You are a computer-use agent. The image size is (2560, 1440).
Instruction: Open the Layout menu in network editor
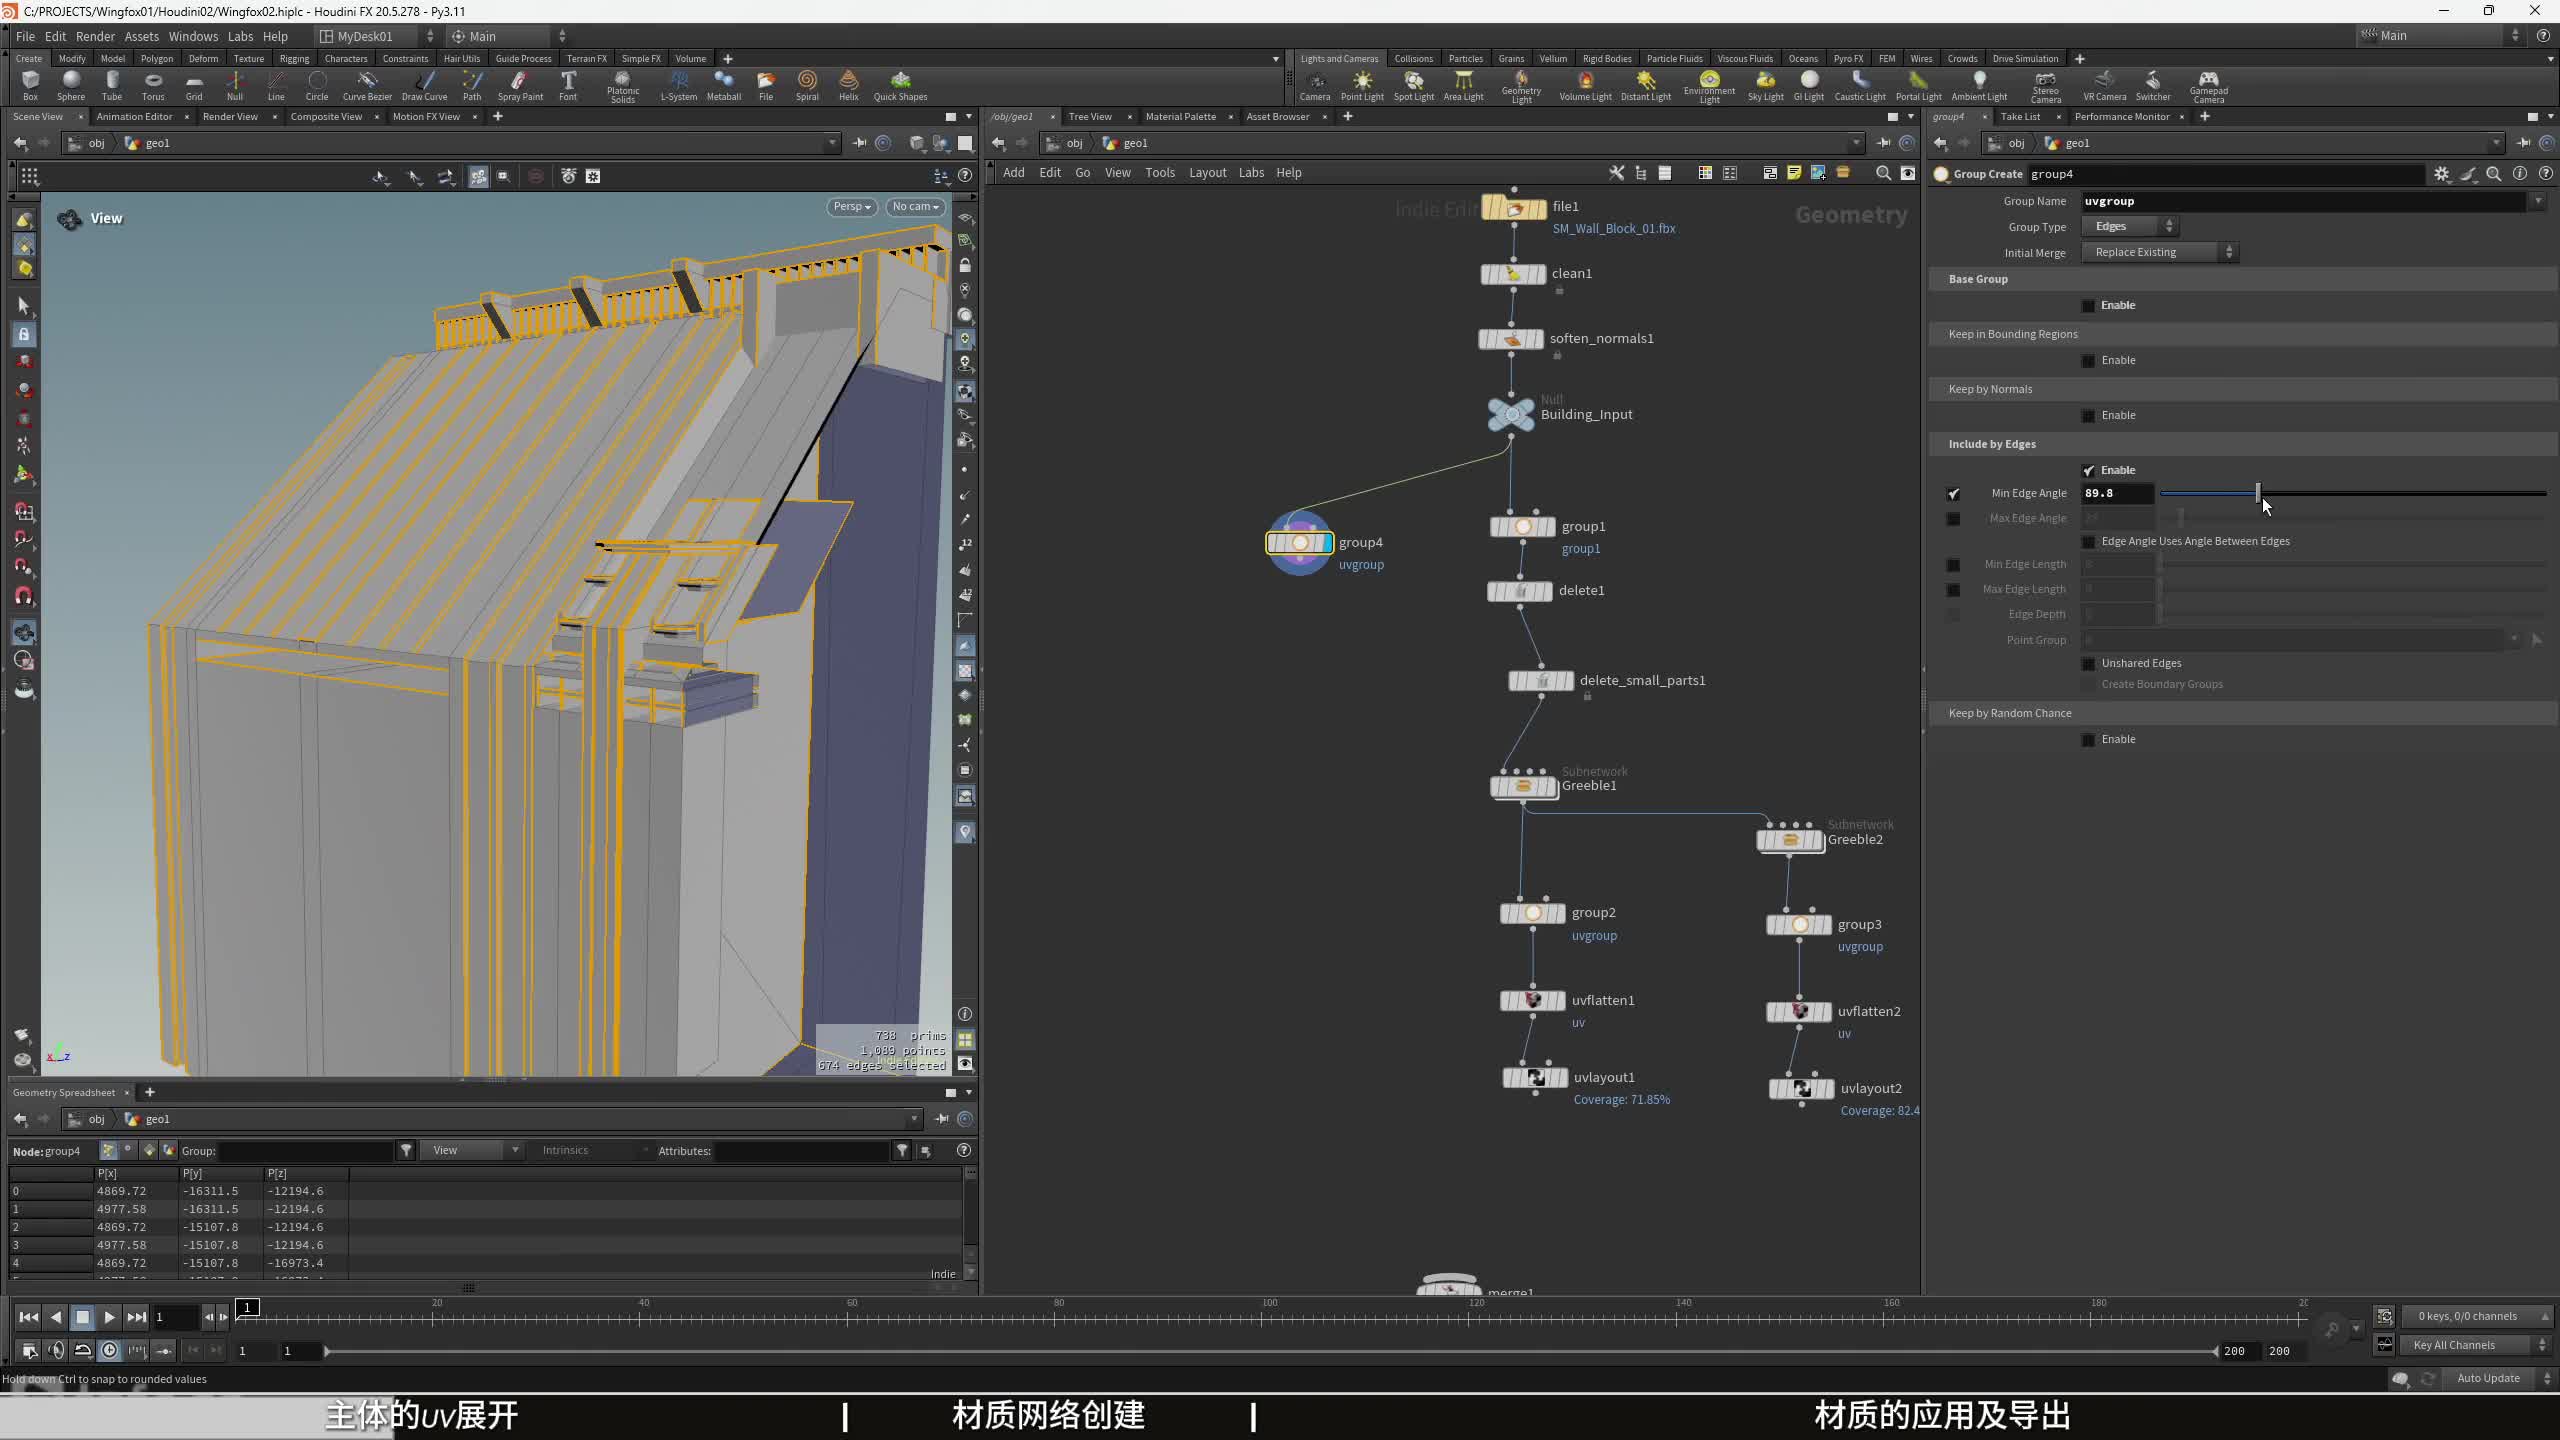1207,173
